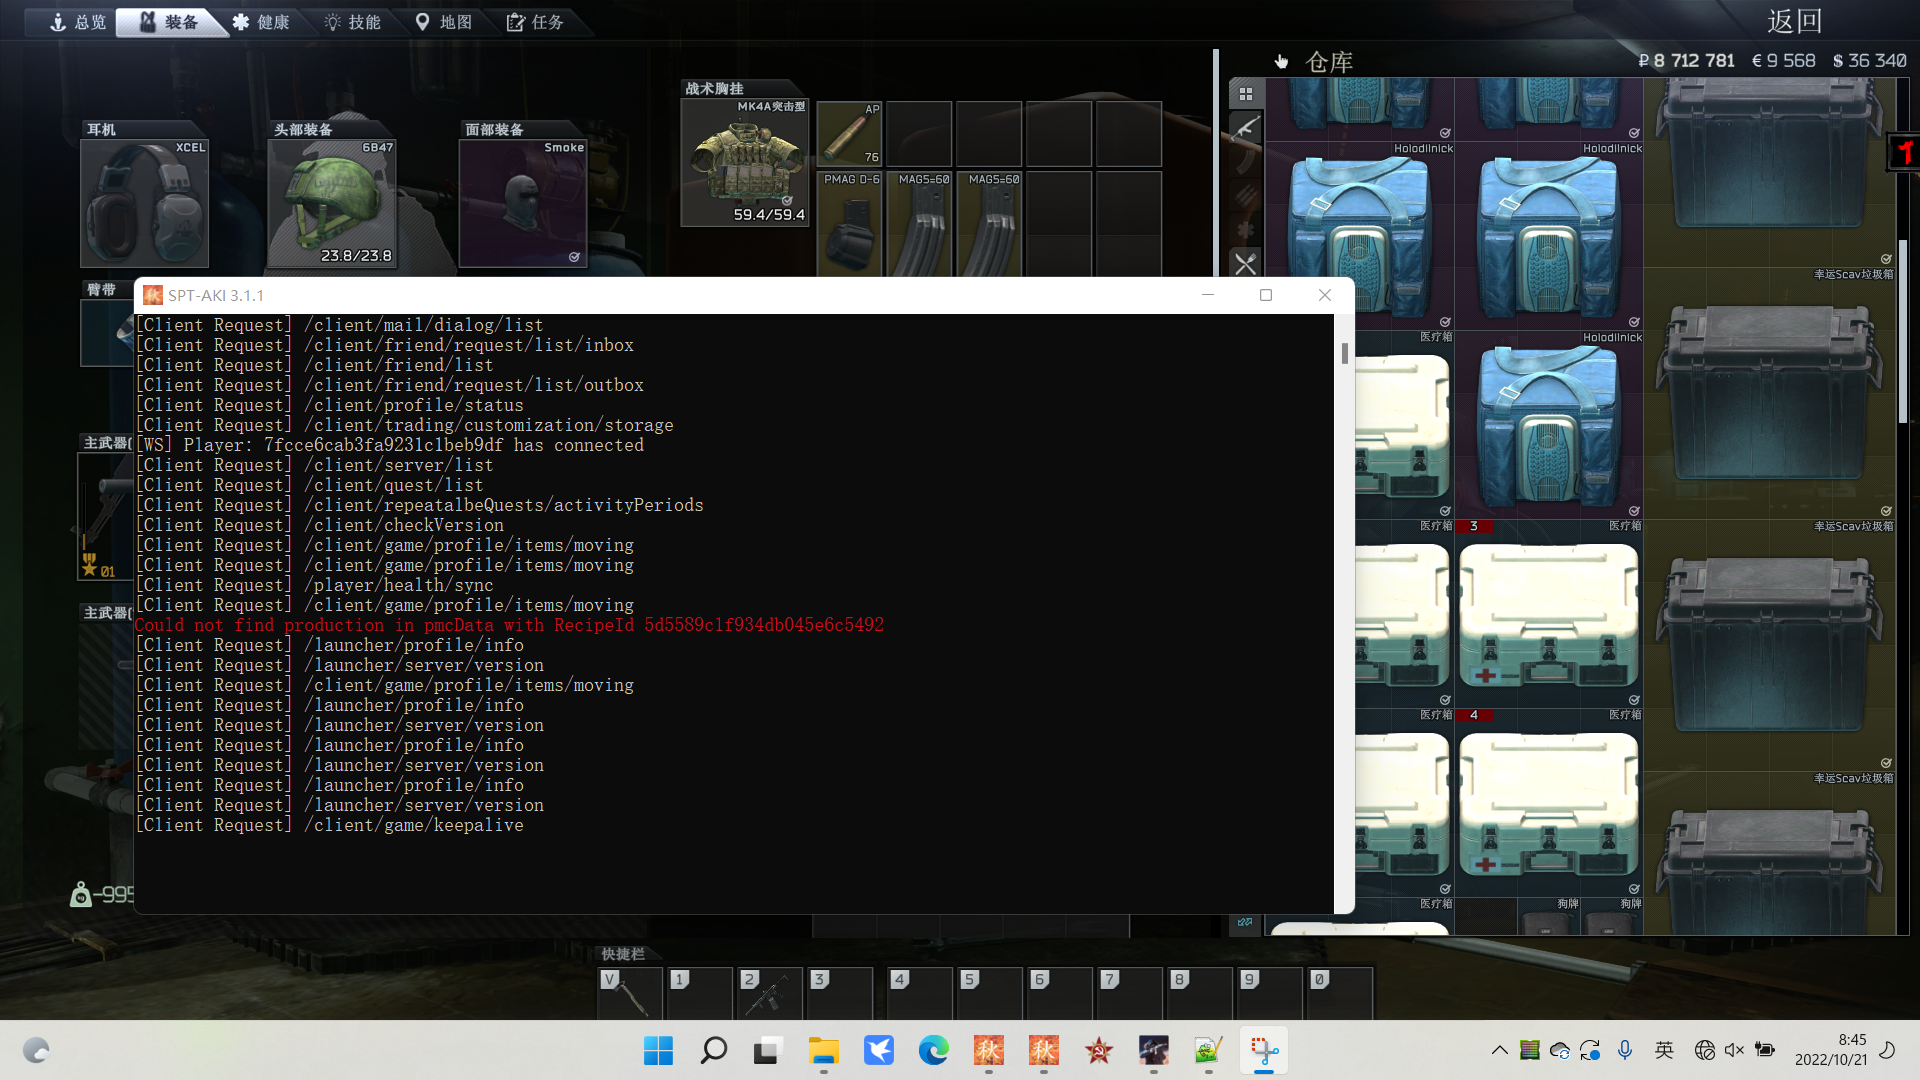Open the Windows Start menu

(658, 1051)
